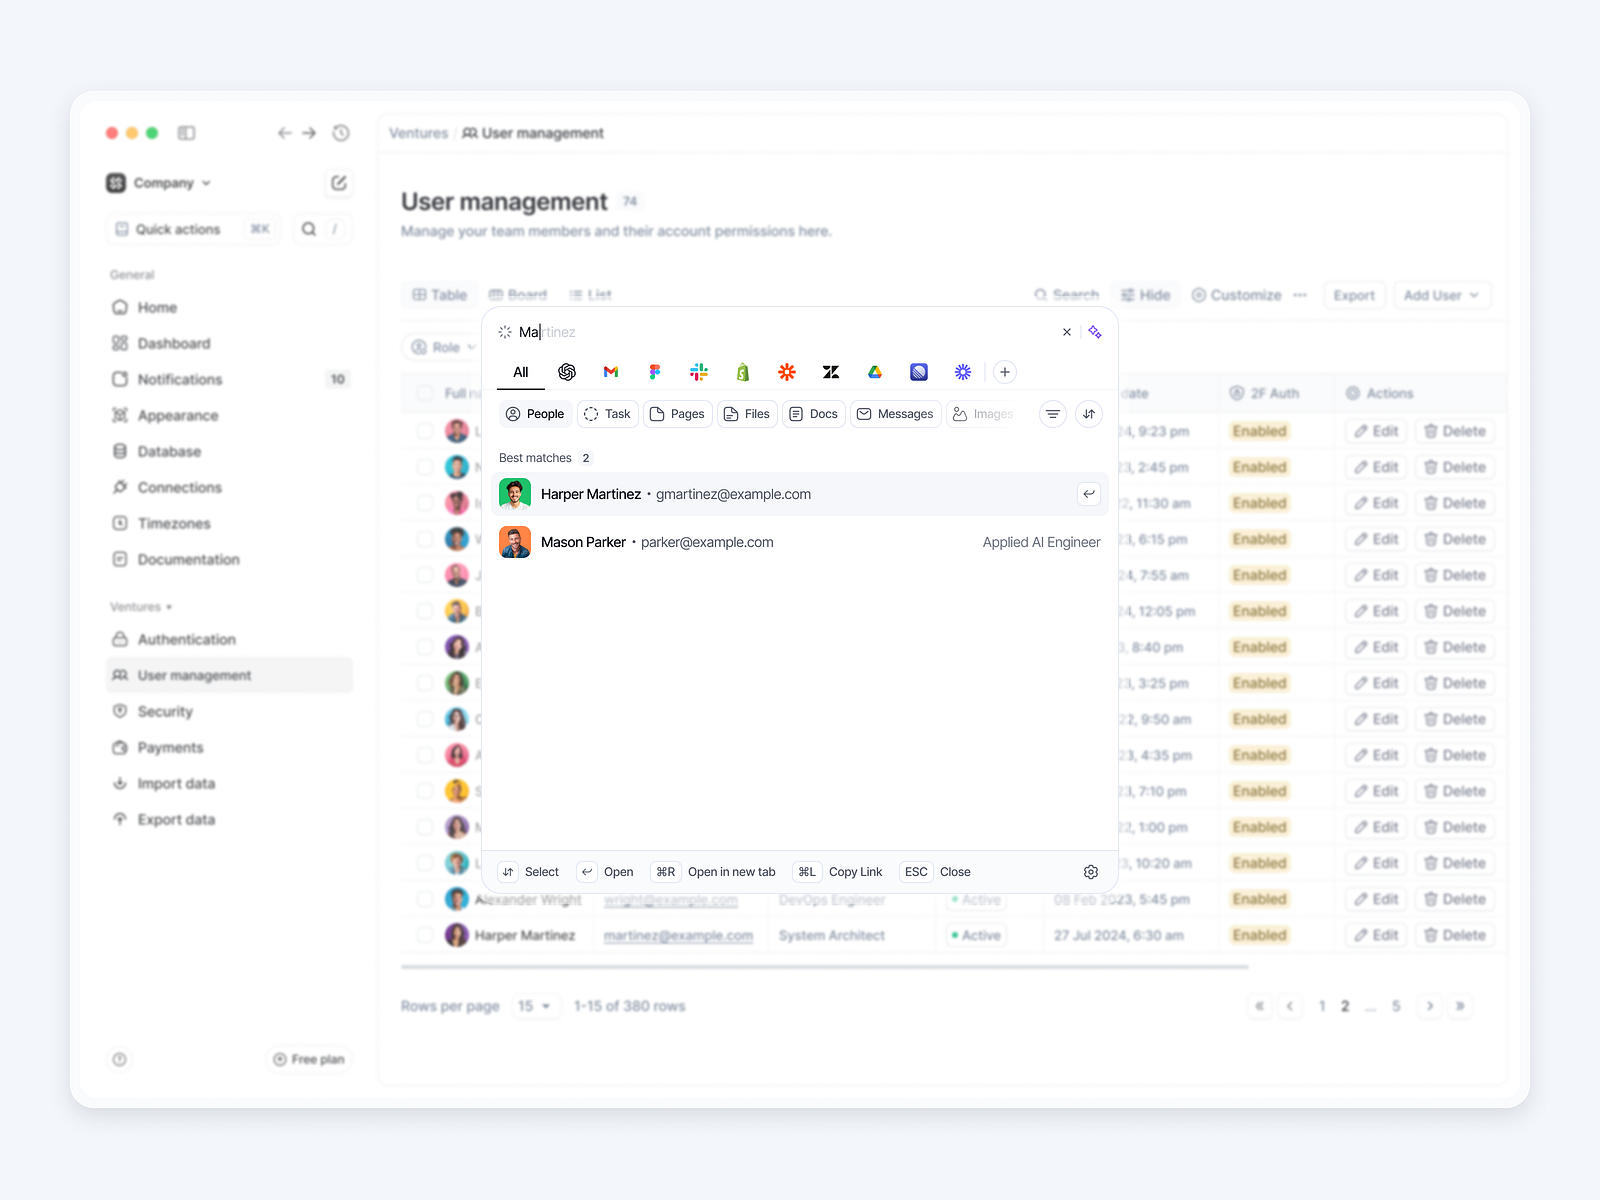Screen dimensions: 1600x1200
Task: Select the Google Drive source icon
Action: (875, 372)
